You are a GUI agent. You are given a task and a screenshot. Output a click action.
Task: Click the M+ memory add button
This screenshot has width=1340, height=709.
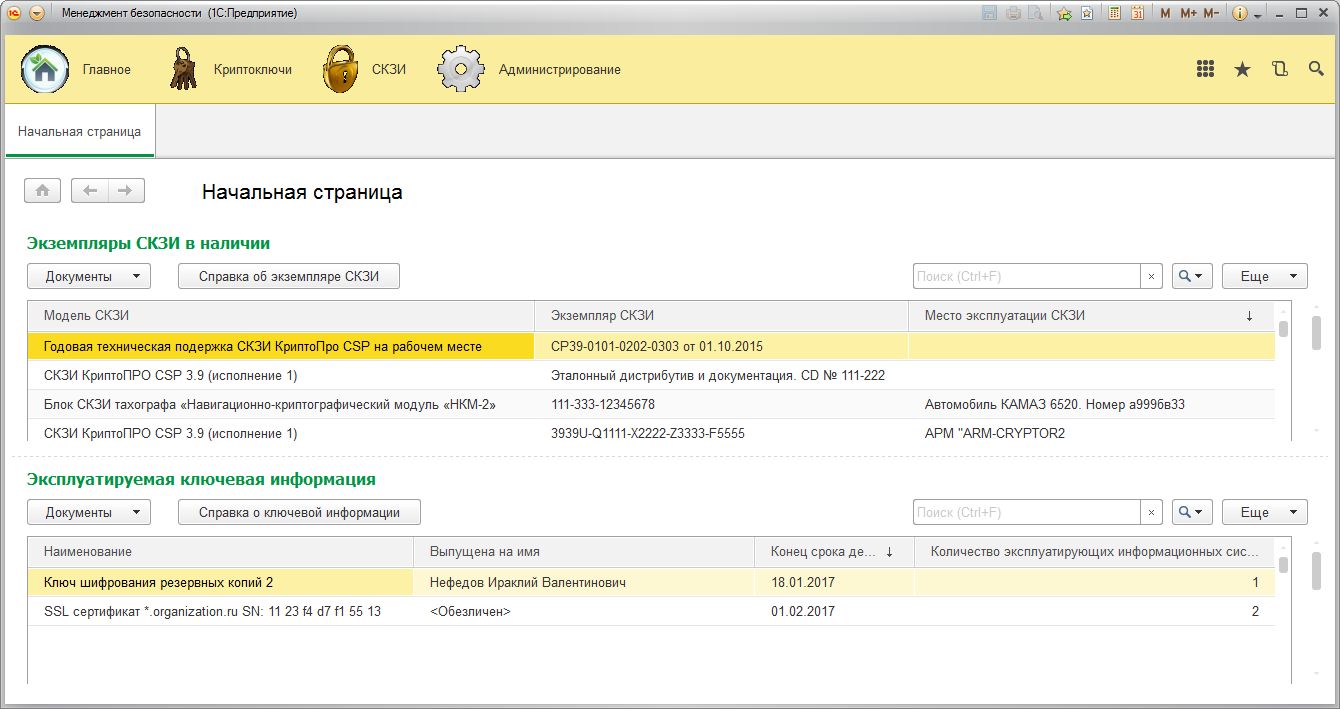[1188, 13]
